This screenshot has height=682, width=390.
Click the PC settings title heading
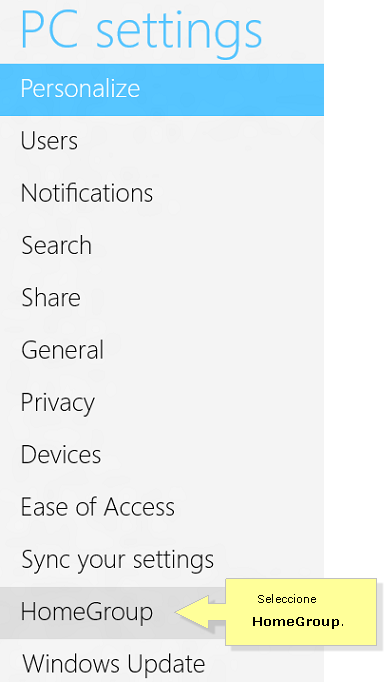pyautogui.click(x=141, y=31)
